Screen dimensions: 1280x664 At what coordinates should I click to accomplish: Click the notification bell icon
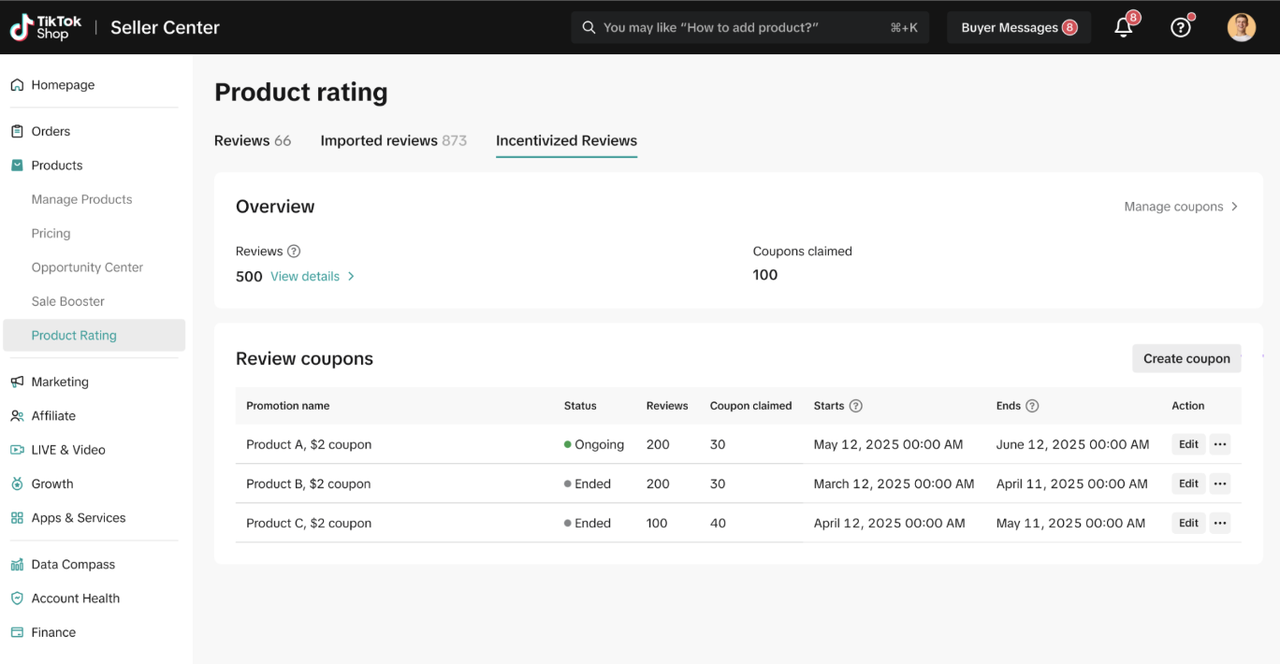pyautogui.click(x=1123, y=28)
